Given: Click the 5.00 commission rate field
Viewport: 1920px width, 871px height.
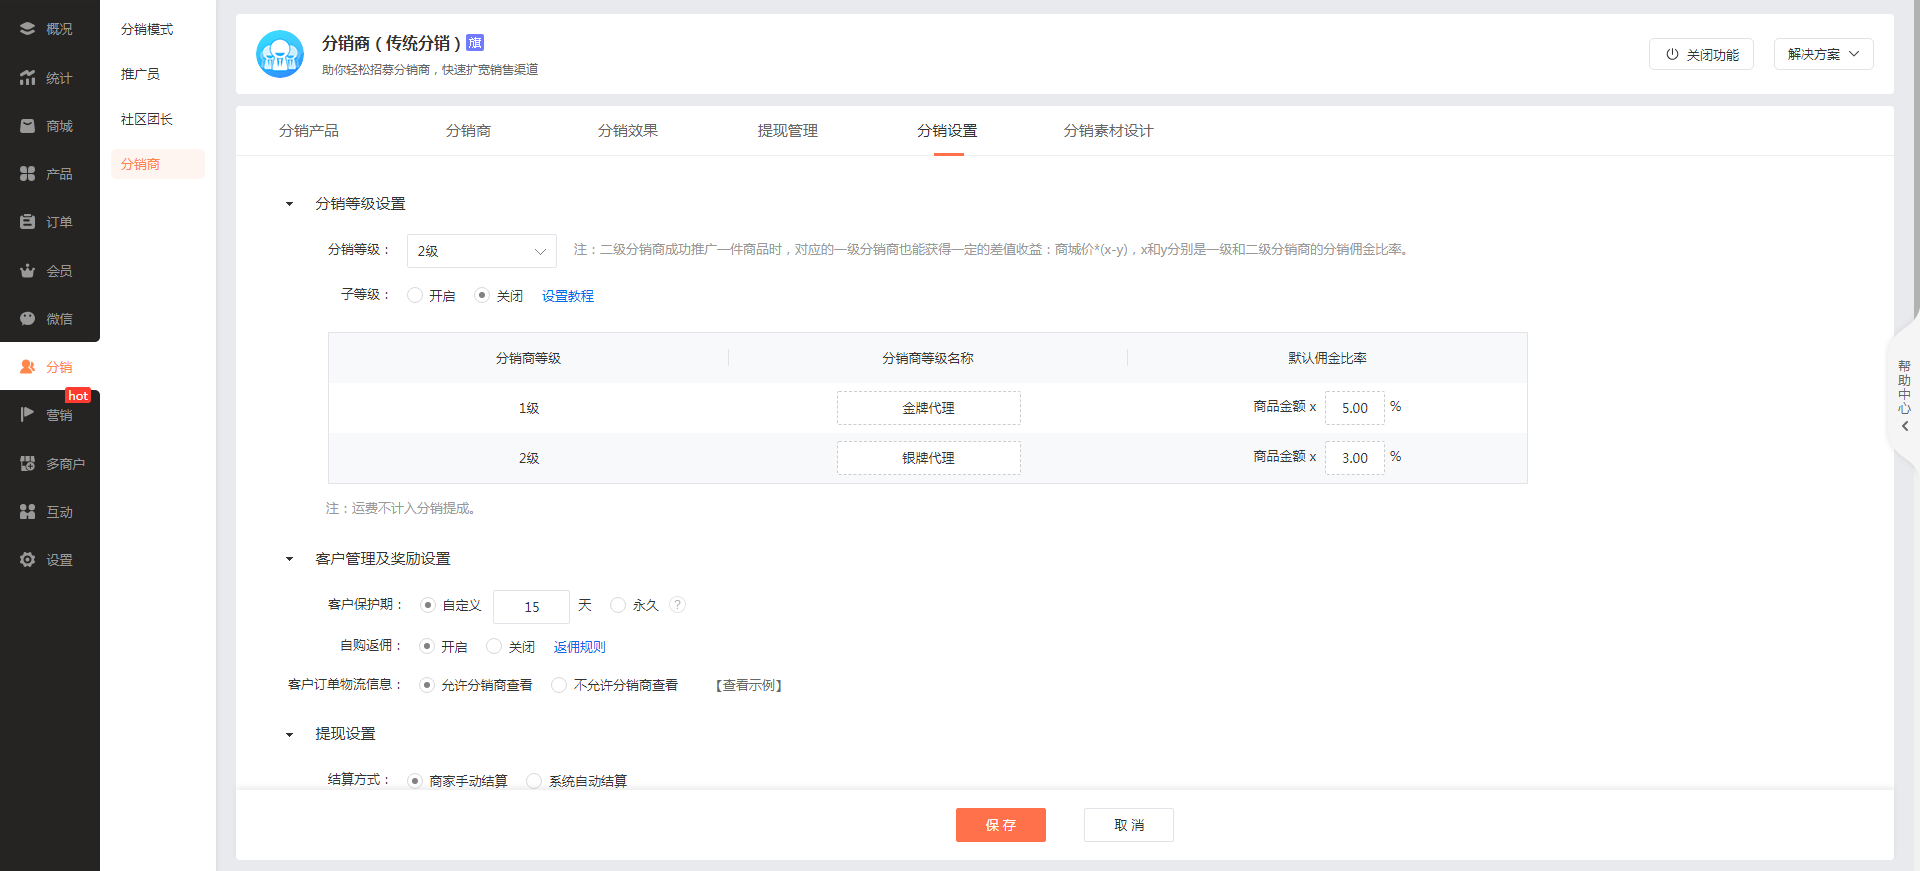Looking at the screenshot, I should coord(1355,408).
